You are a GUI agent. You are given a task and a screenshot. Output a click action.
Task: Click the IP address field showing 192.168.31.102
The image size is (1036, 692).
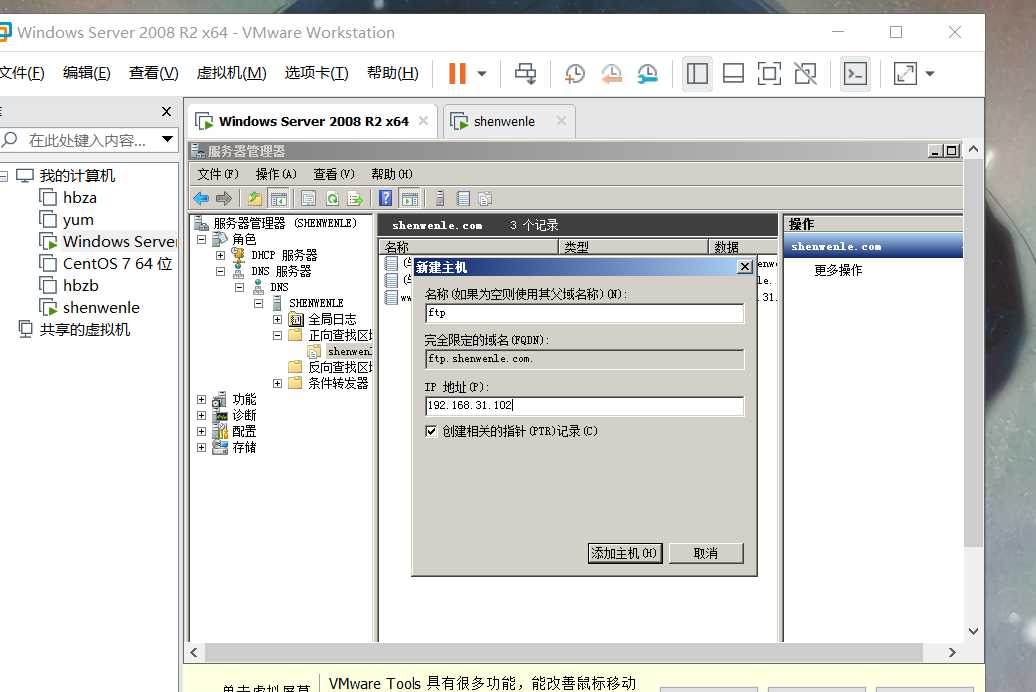click(585, 406)
